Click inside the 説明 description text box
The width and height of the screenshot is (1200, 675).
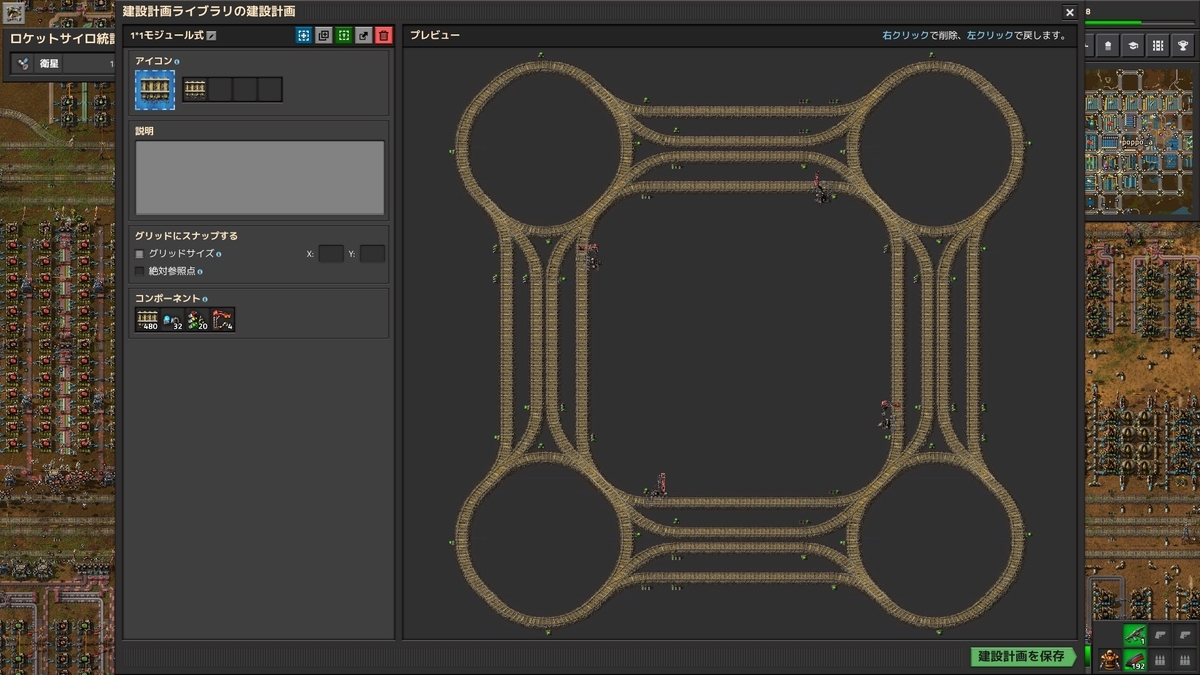click(260, 177)
